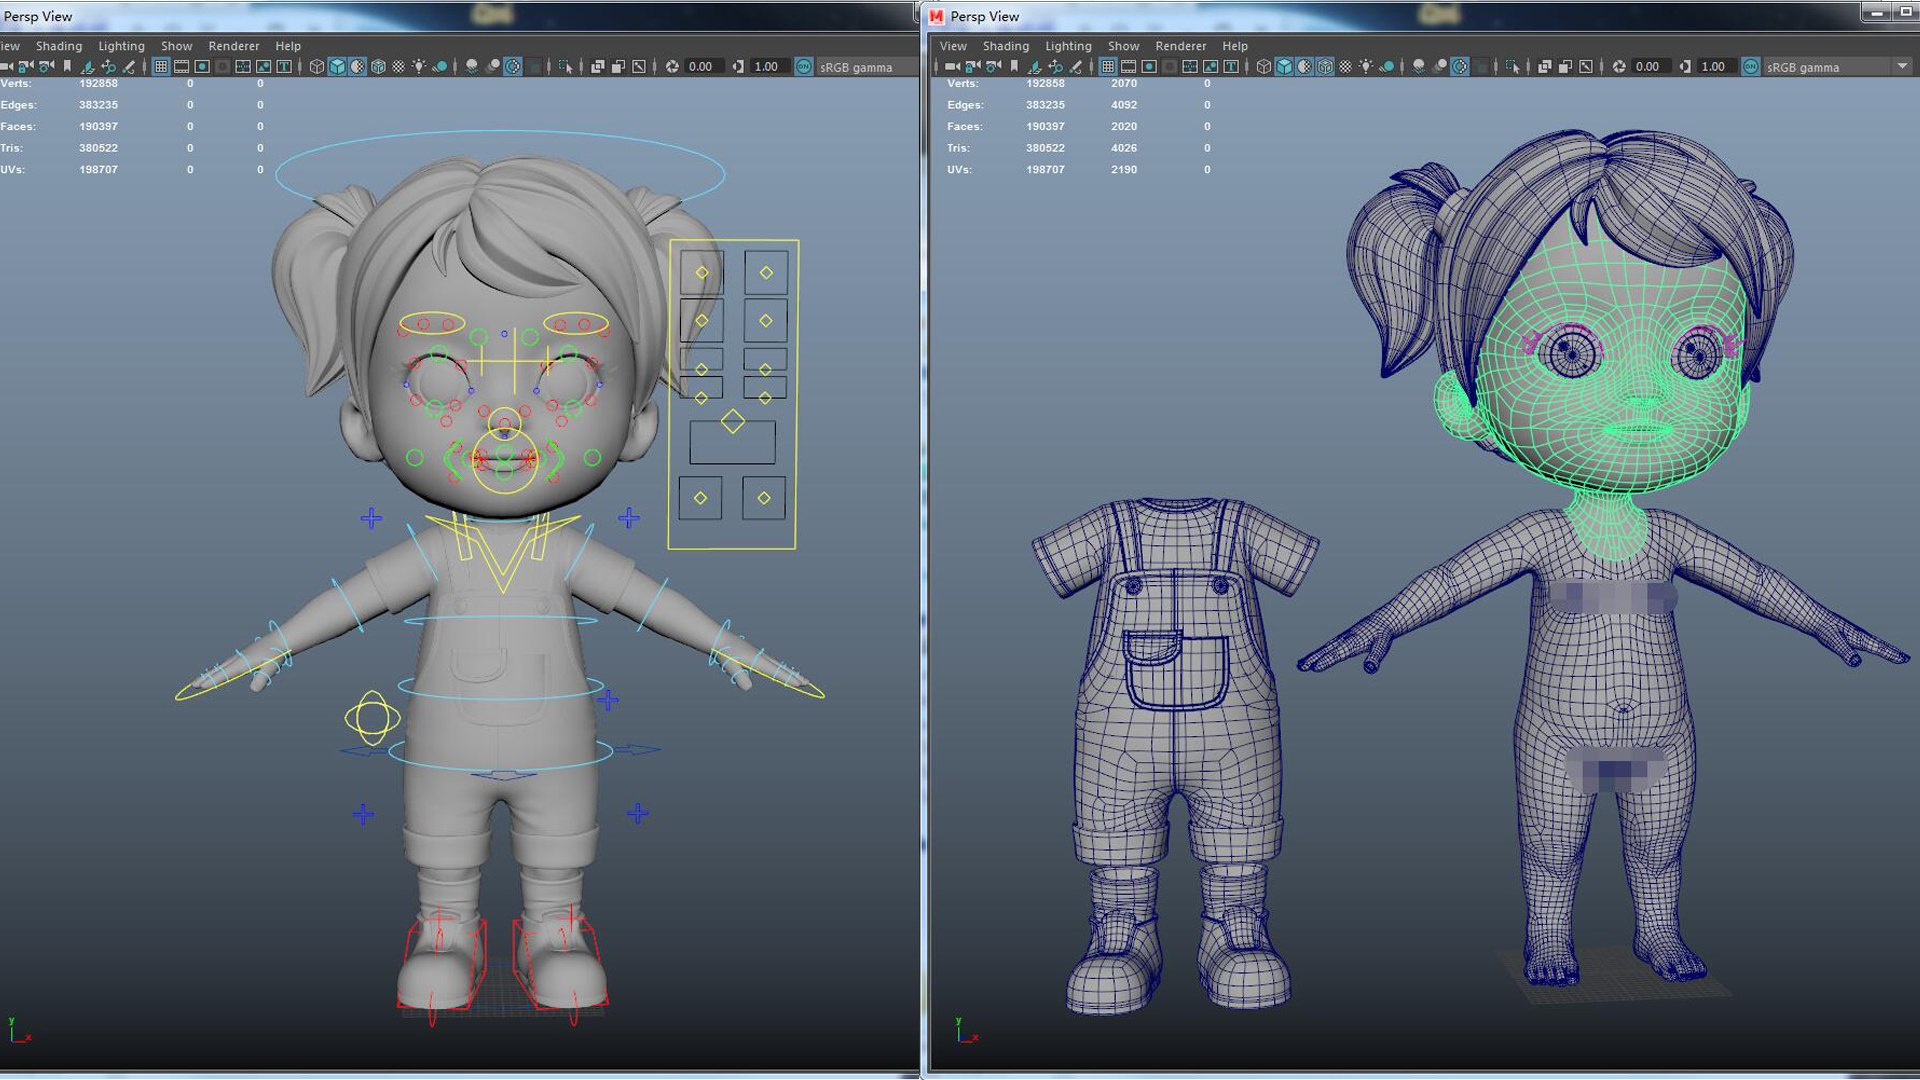Toggle shadows icon in right panel

pos(1387,67)
